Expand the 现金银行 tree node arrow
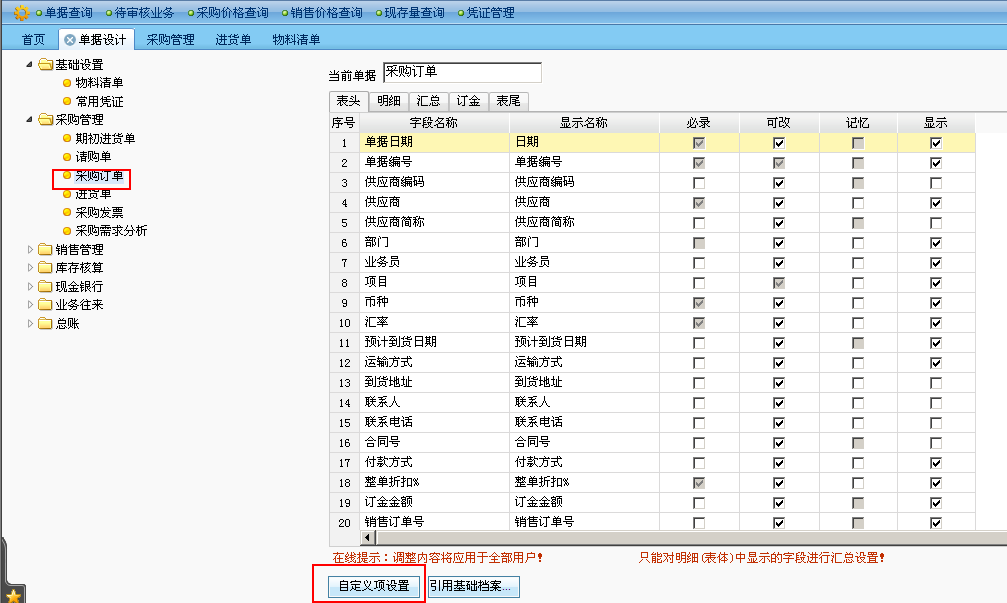This screenshot has width=1007, height=603. click(30, 286)
